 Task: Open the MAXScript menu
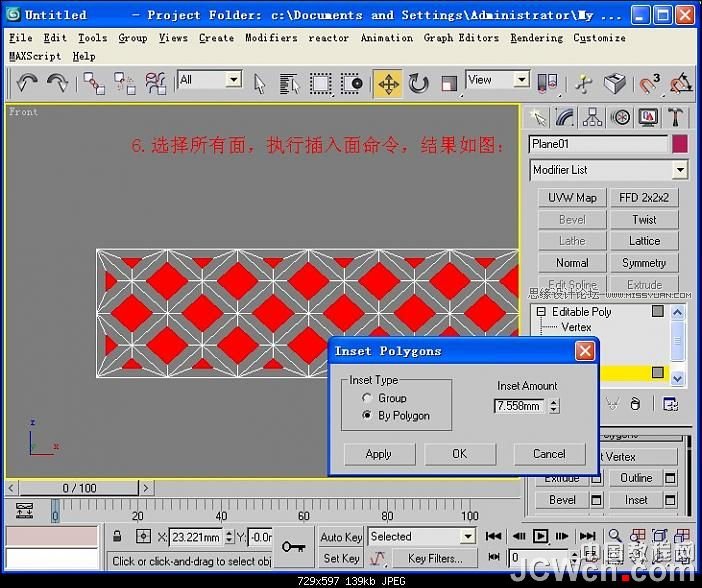[35, 56]
